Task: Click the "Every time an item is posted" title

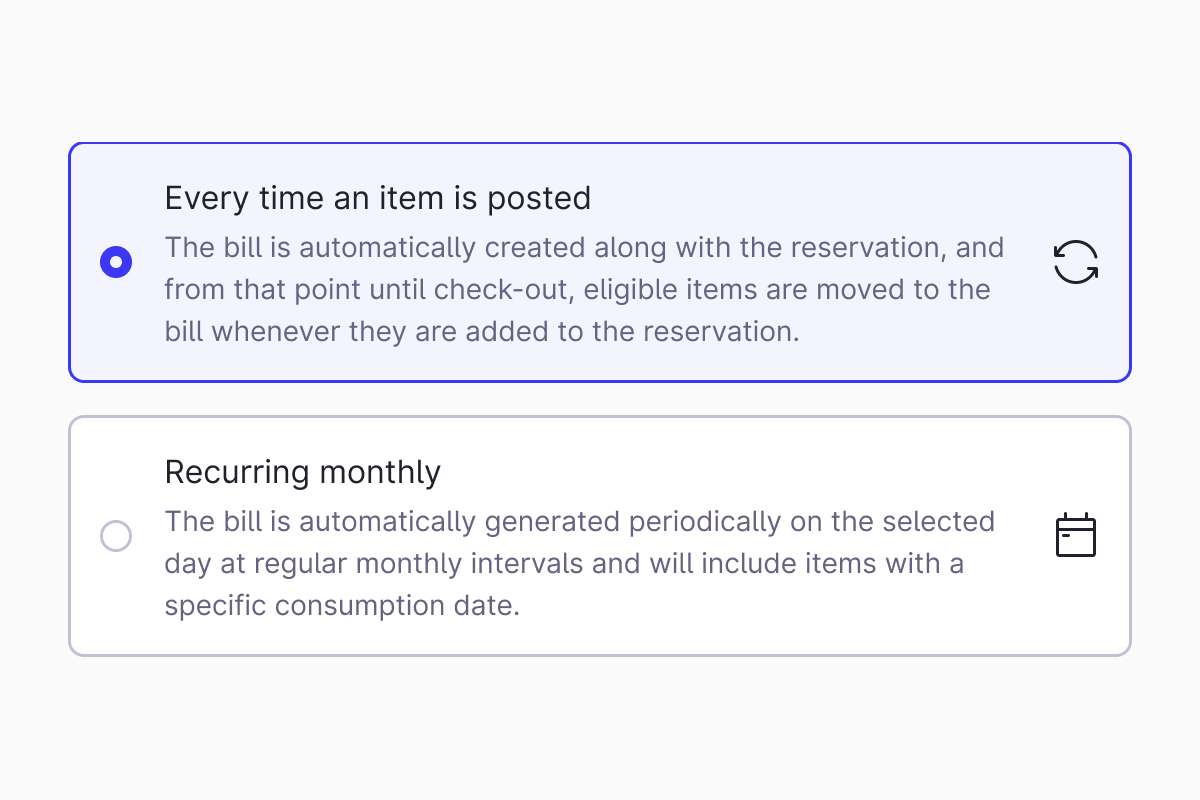Action: [377, 198]
